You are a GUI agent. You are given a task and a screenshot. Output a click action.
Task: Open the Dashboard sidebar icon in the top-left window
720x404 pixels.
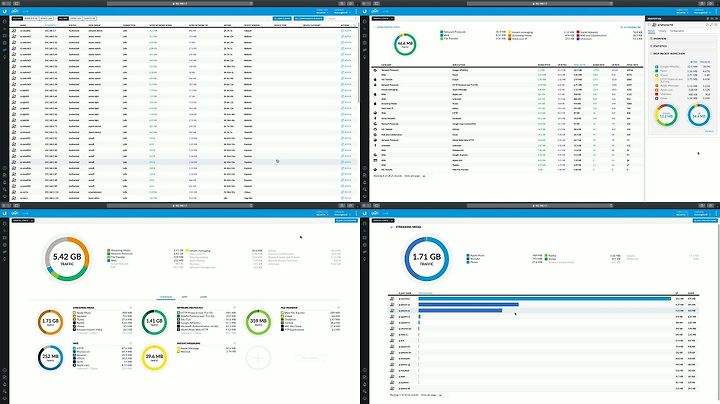pos(5,22)
